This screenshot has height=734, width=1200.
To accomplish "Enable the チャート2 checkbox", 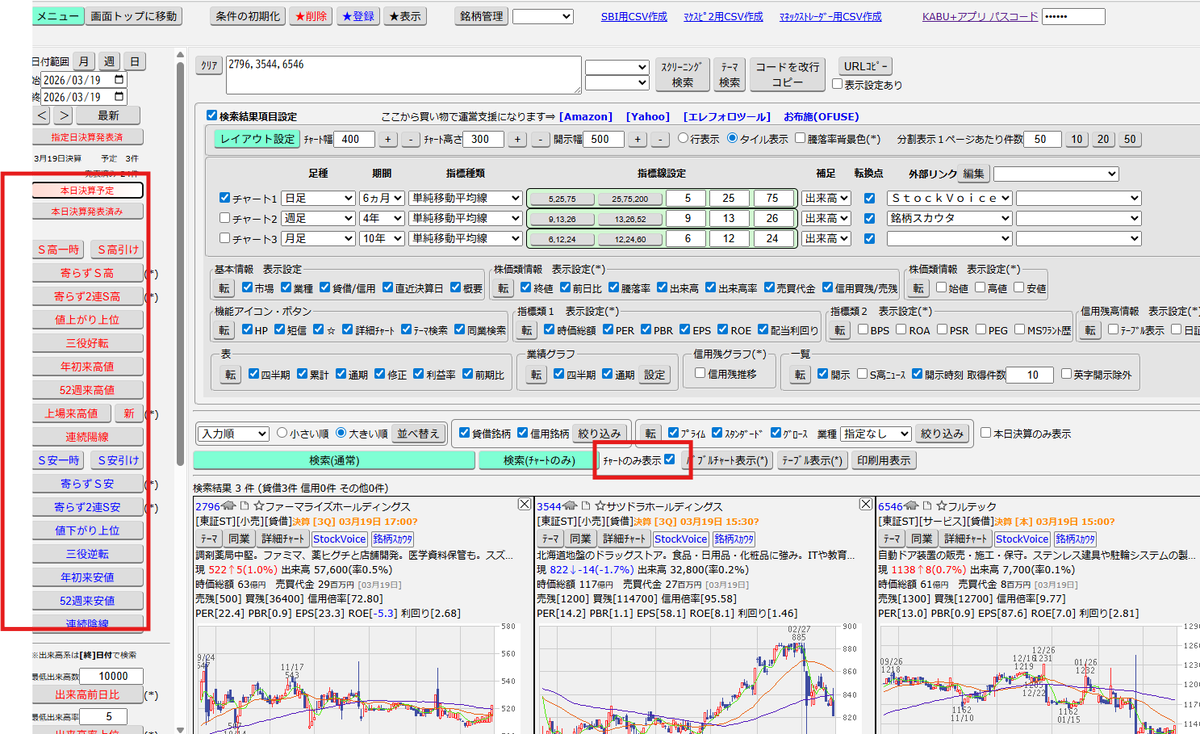I will pos(224,218).
